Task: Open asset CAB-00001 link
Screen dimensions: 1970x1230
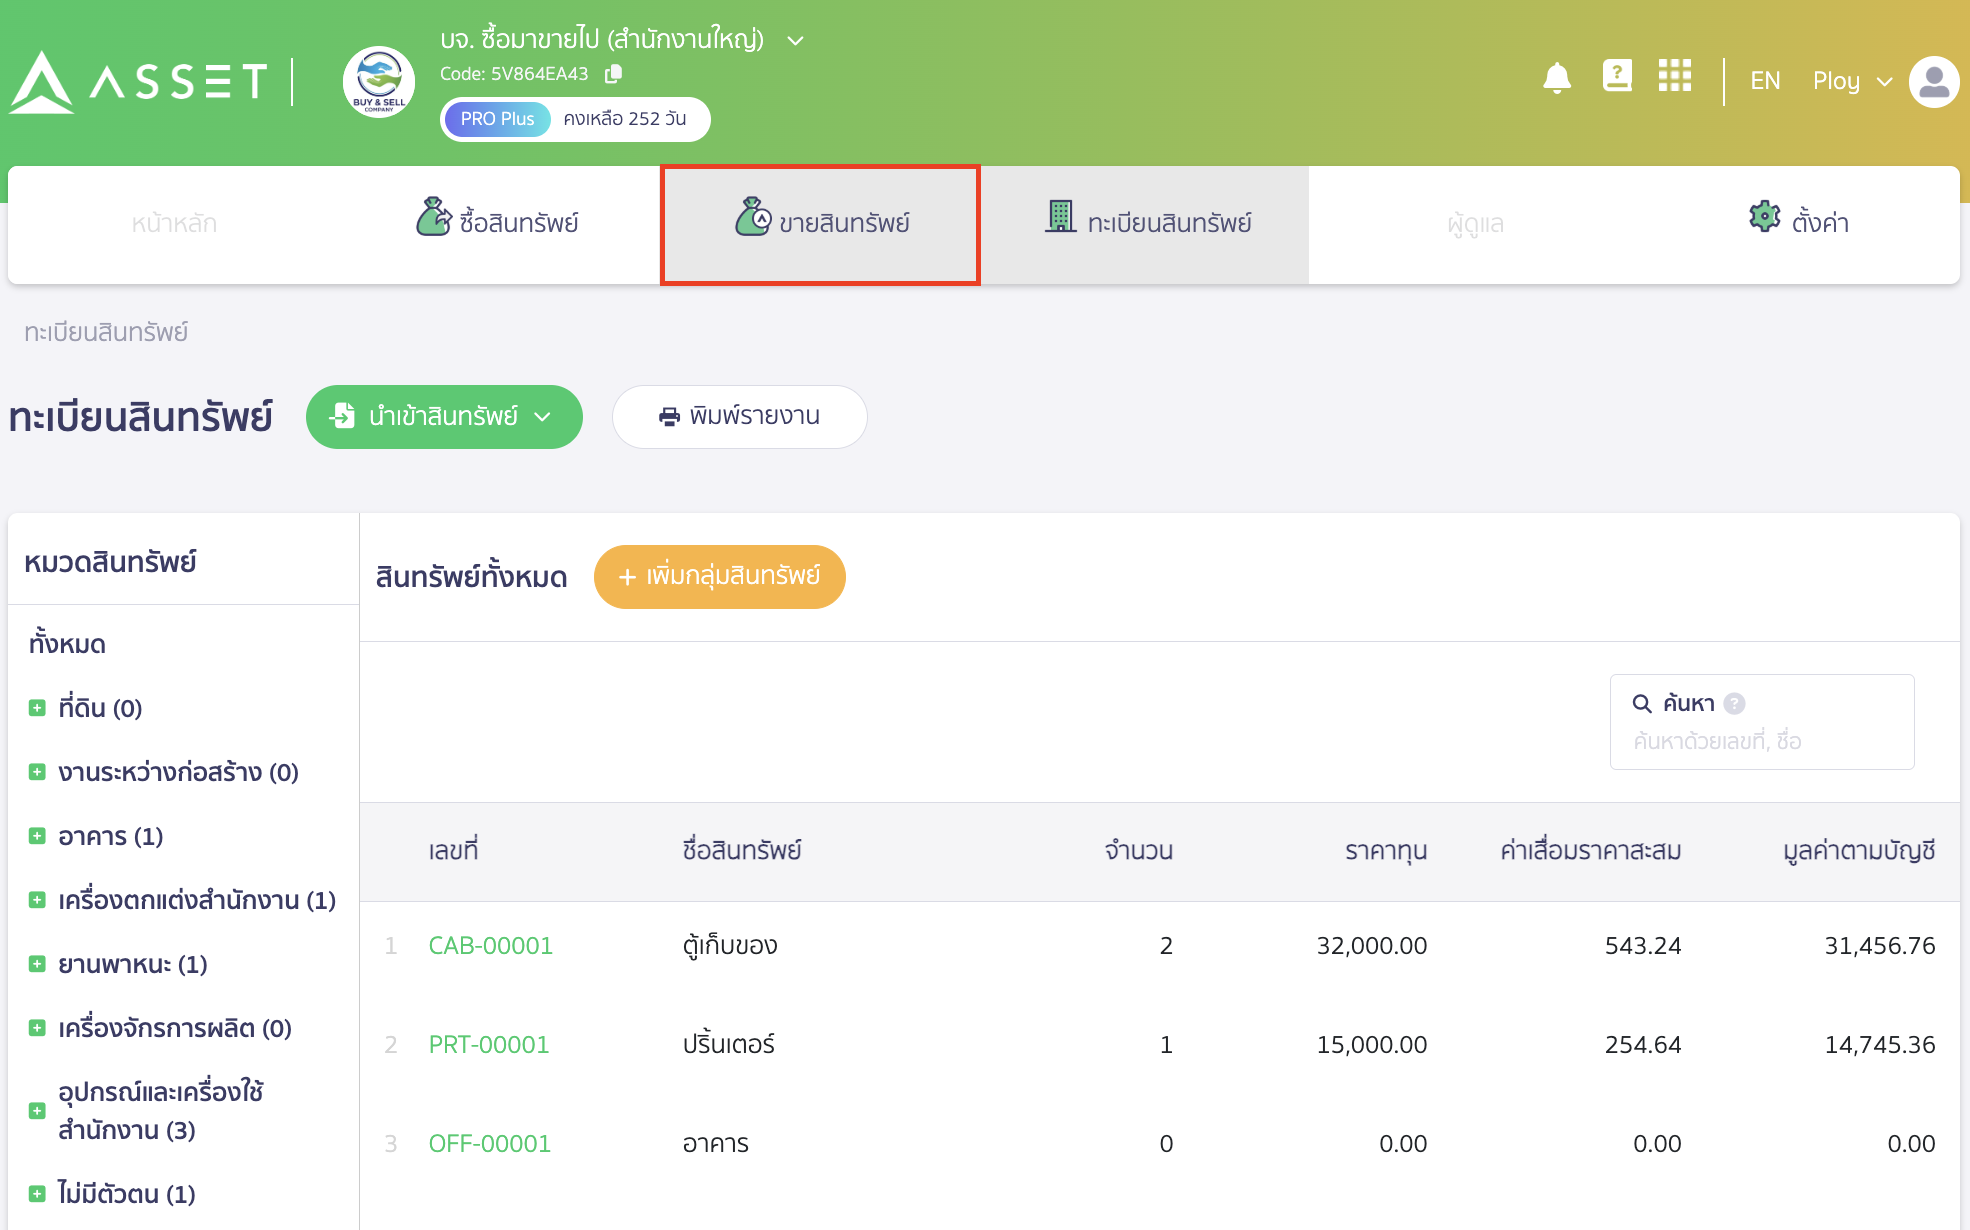Action: 489,944
